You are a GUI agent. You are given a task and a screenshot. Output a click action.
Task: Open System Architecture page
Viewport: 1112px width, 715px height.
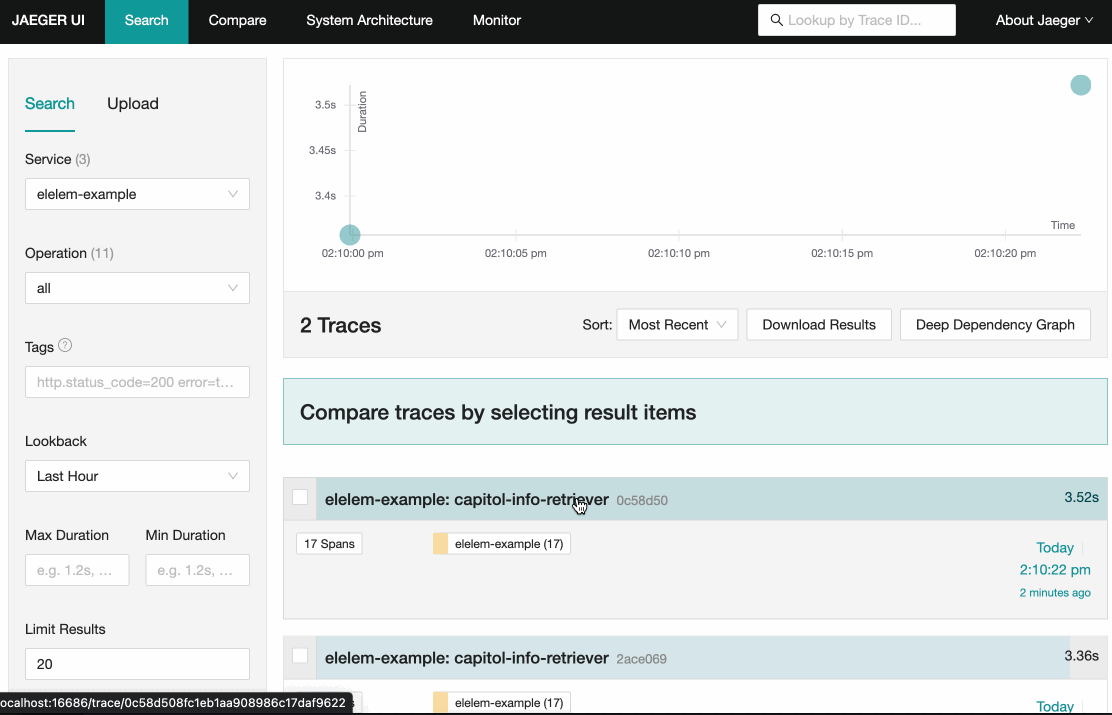[x=369, y=21]
